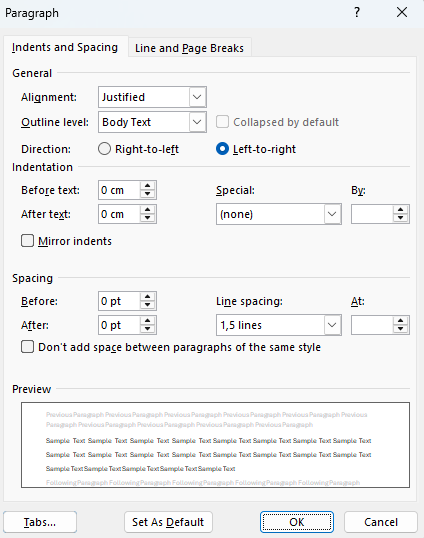Click the spacing After field
This screenshot has height=538, width=424.
click(119, 325)
